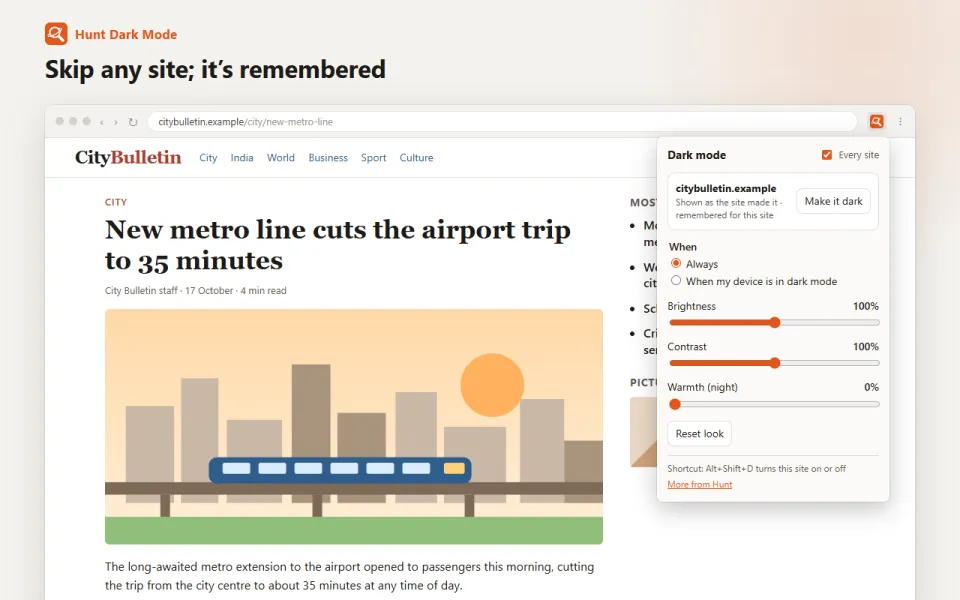Viewport: 960px width, 600px height.
Task: Select the Always radio option
Action: point(676,263)
